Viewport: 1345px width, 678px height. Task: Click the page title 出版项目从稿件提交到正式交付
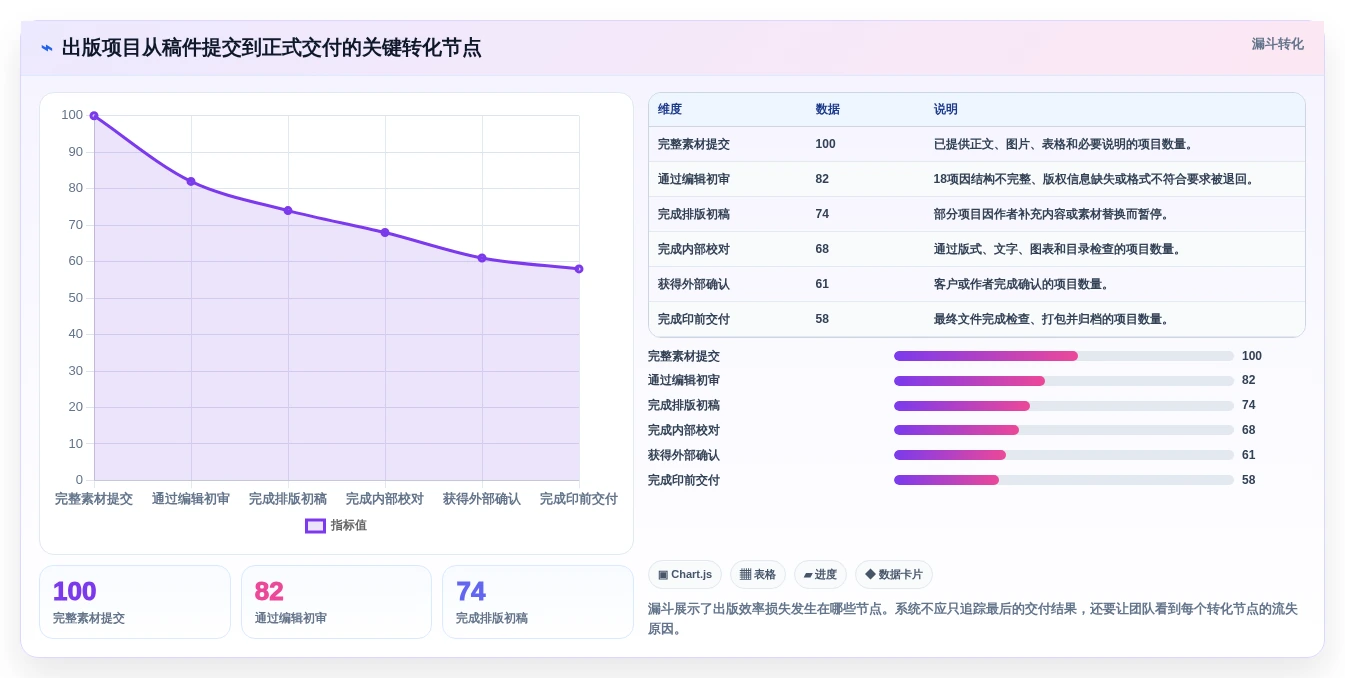point(271,48)
